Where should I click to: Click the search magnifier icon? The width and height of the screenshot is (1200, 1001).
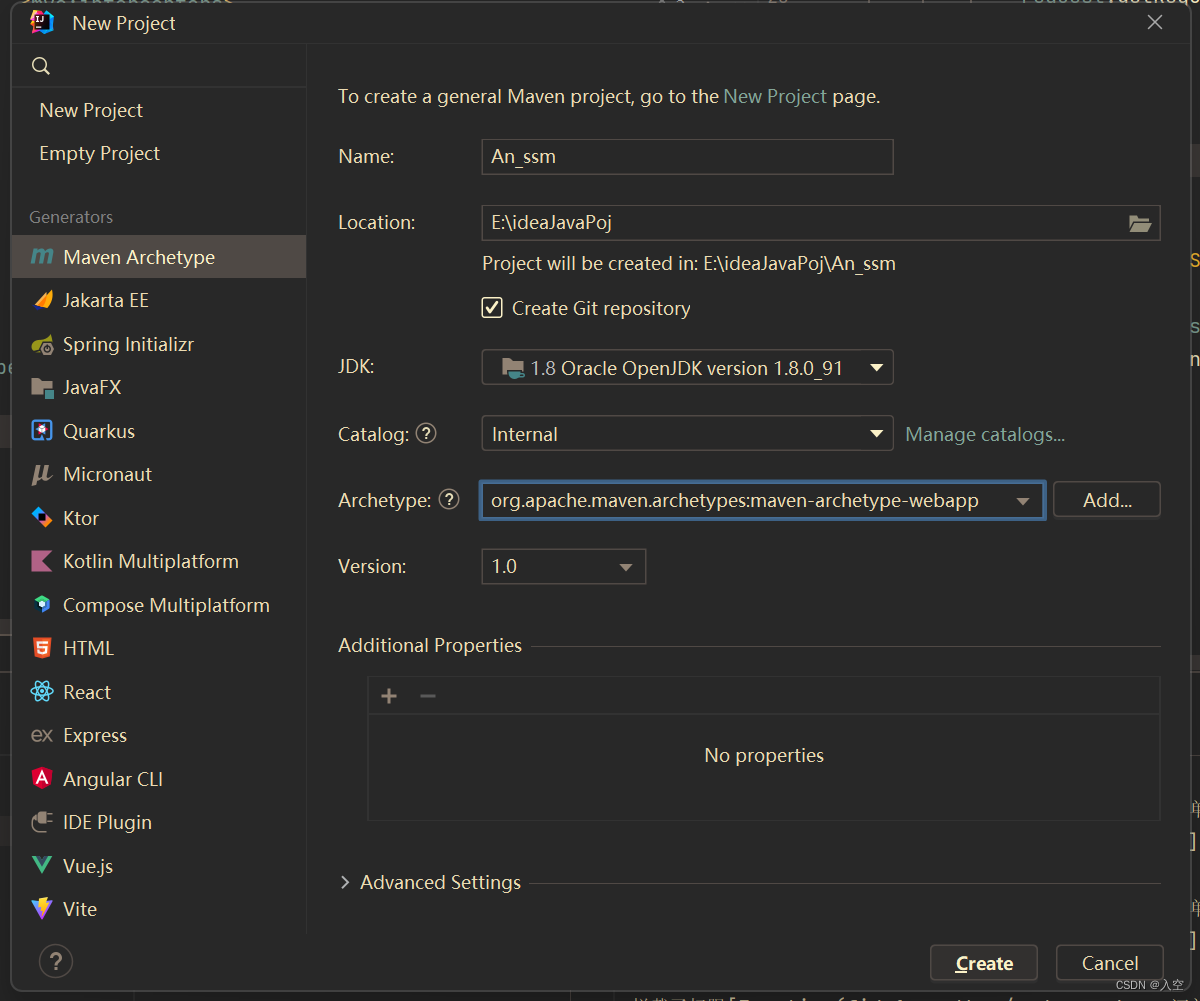click(41, 66)
